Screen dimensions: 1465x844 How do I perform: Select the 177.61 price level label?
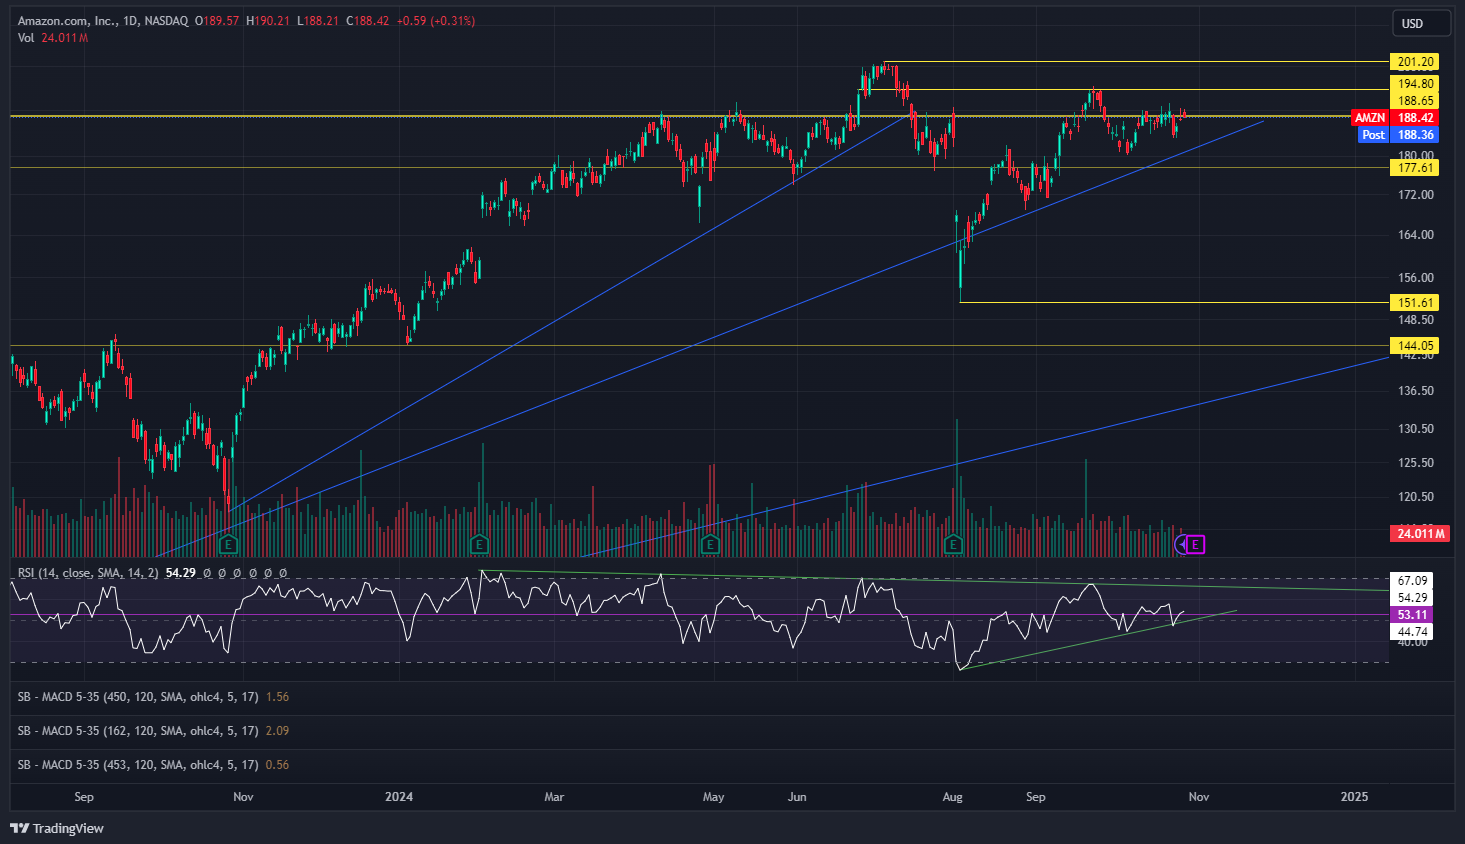click(x=1415, y=168)
